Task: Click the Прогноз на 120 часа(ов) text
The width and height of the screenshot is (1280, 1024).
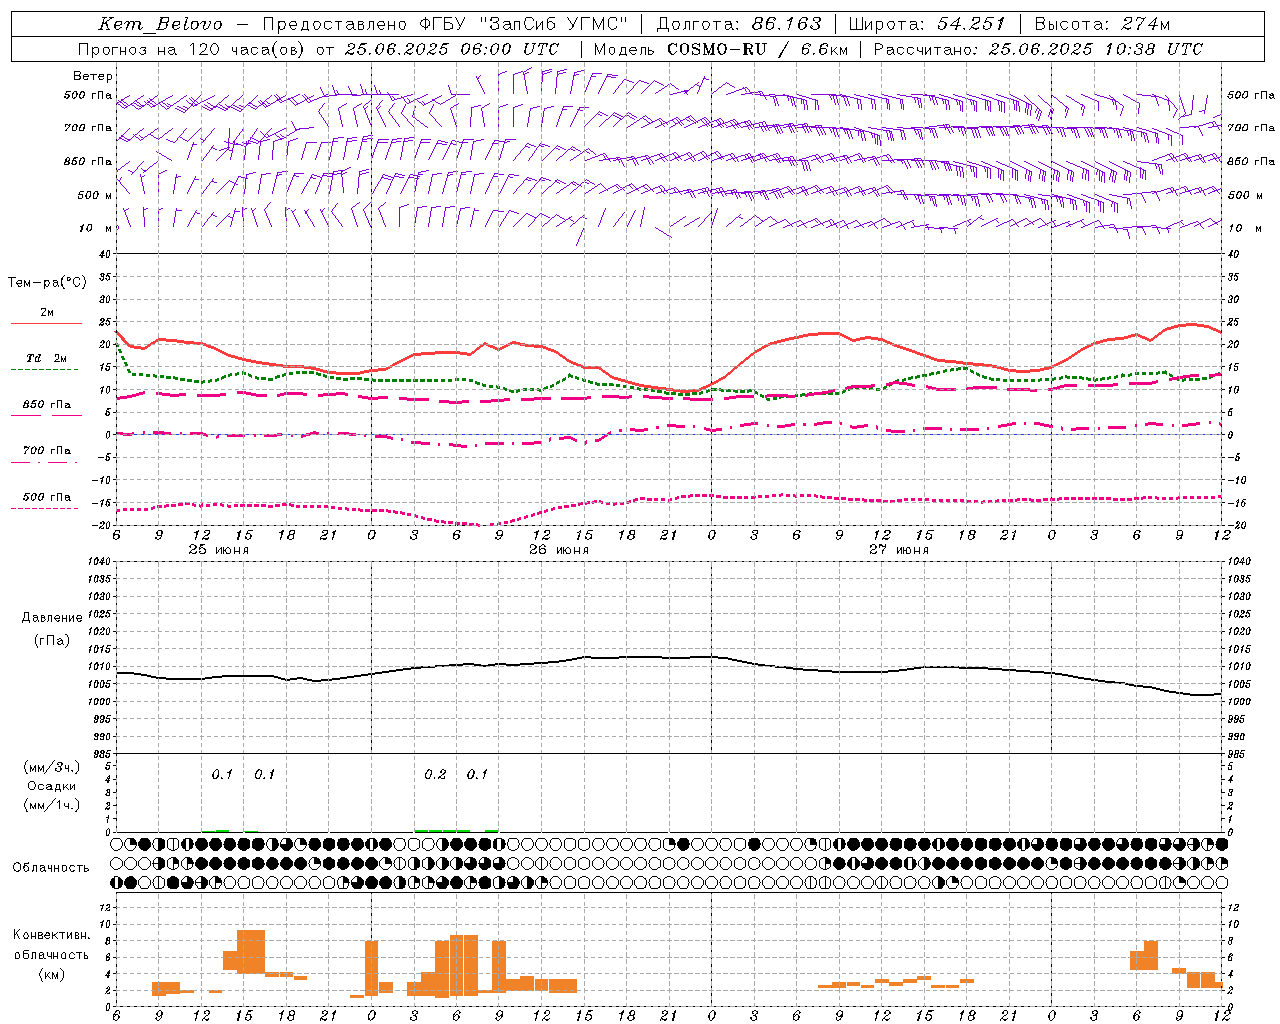Action: pyautogui.click(x=191, y=49)
